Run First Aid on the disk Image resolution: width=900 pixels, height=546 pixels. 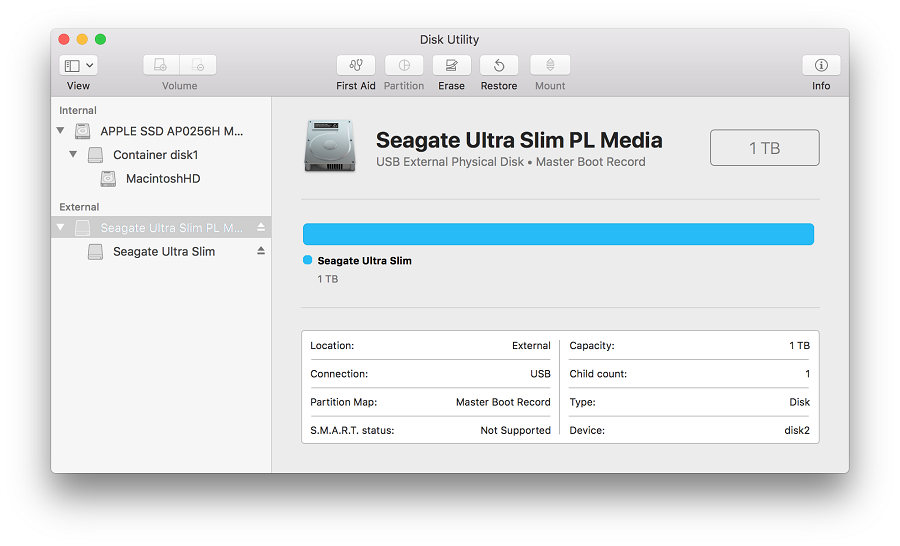355,65
